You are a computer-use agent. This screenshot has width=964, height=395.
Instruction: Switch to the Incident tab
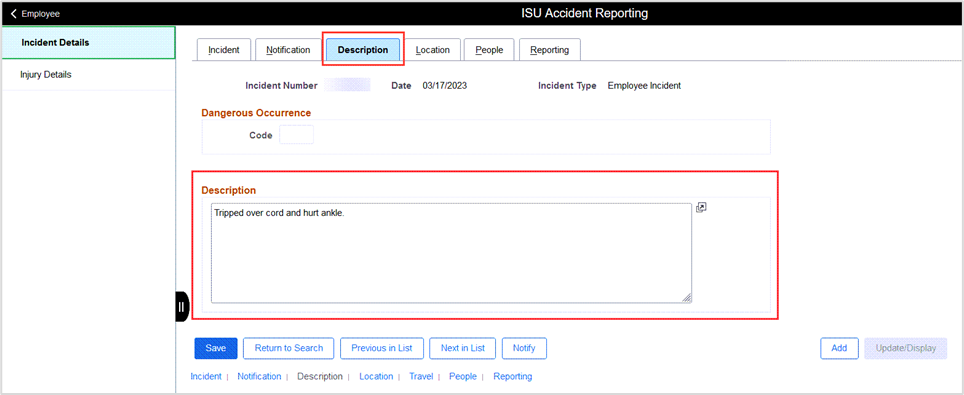coord(223,50)
